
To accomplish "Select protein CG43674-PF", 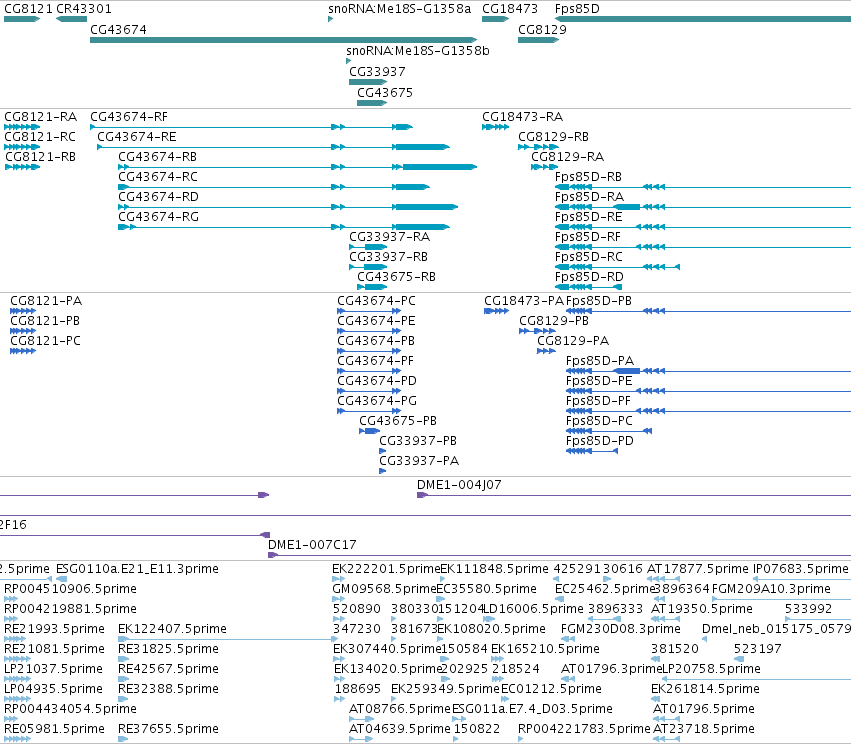I will click(x=375, y=361).
